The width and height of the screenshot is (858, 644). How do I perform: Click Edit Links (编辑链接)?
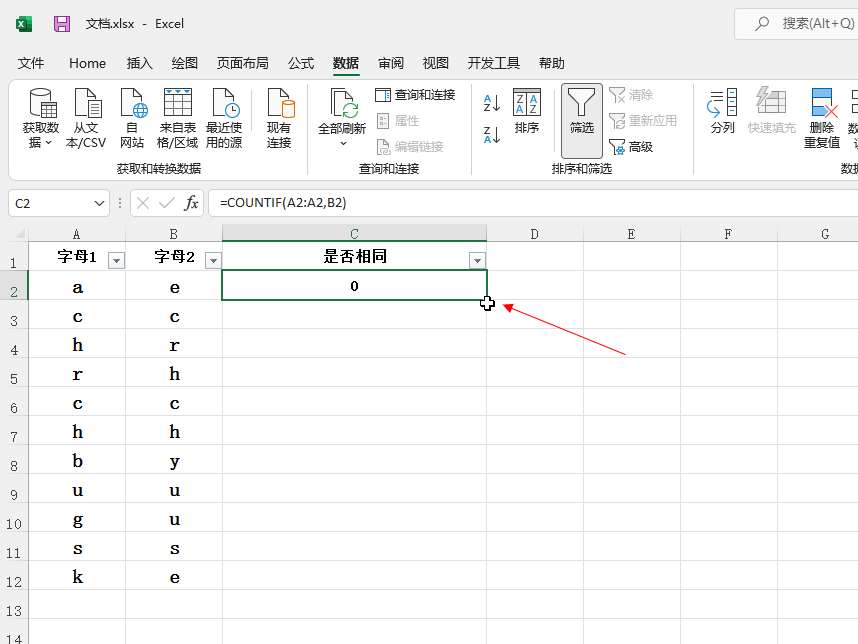[x=410, y=146]
